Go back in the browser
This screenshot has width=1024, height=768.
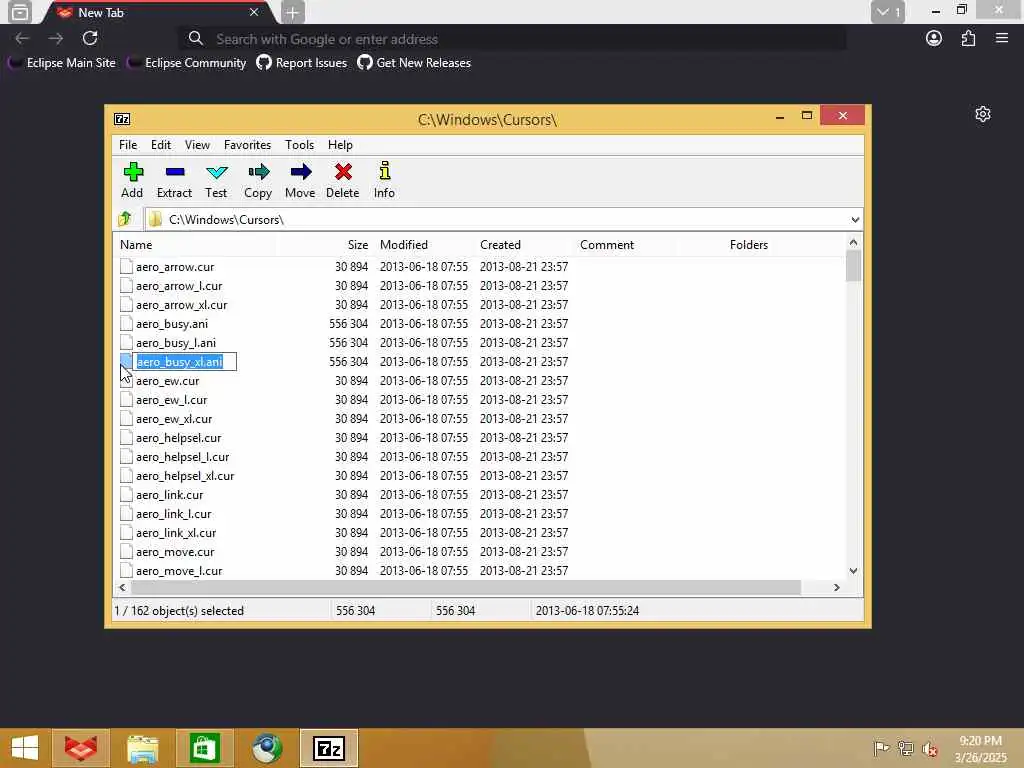(22, 39)
